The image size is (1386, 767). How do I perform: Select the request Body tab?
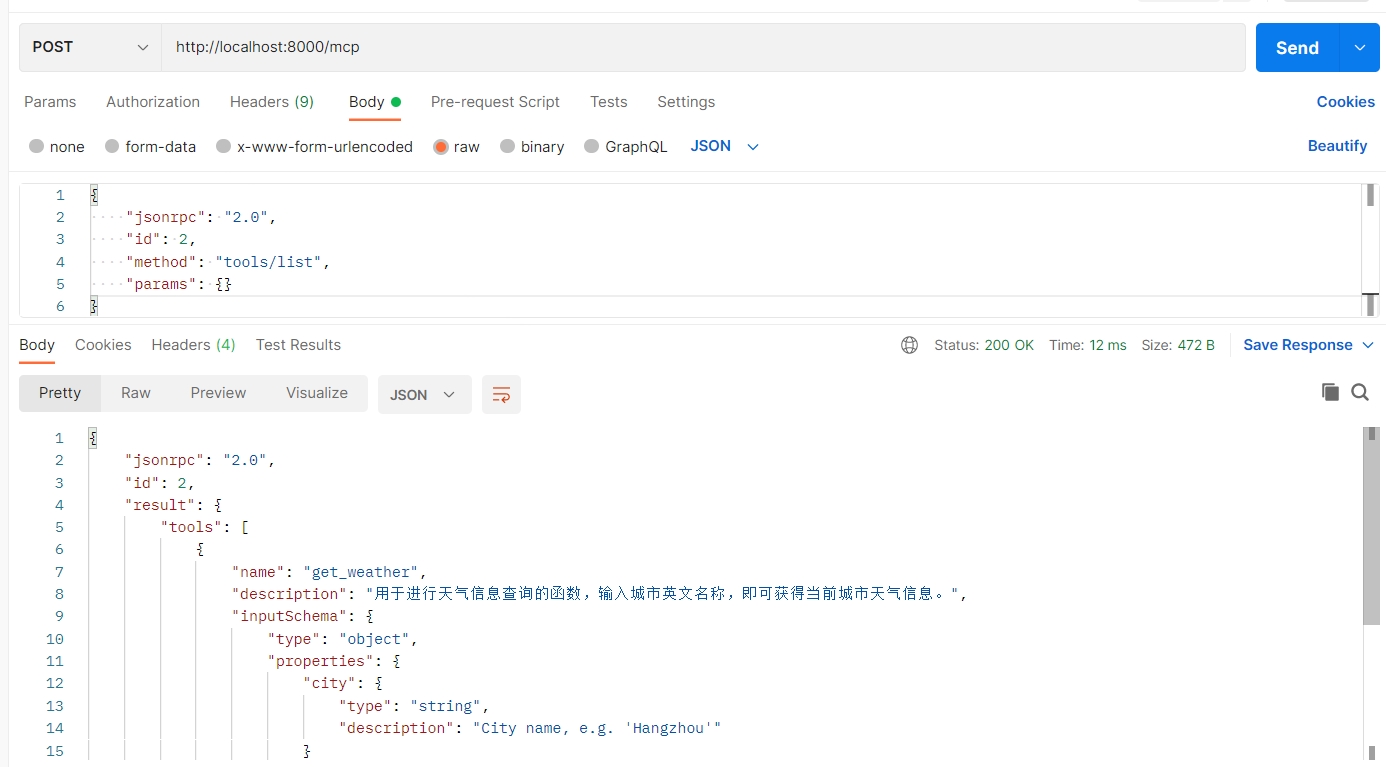(375, 102)
